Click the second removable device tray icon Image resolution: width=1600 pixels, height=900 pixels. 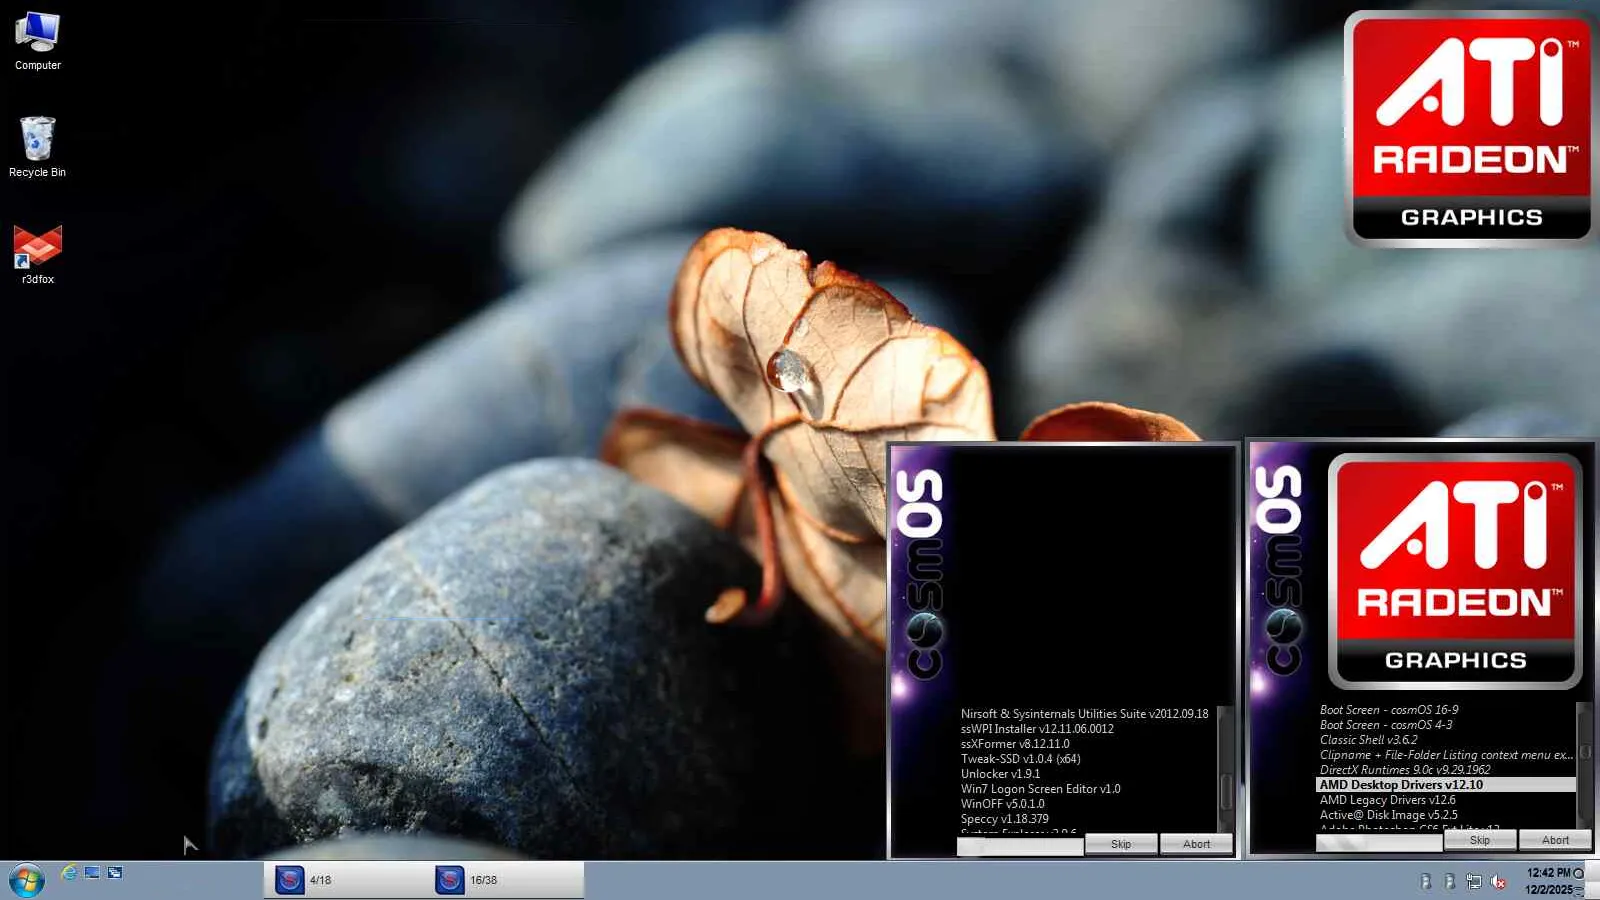tap(1449, 881)
